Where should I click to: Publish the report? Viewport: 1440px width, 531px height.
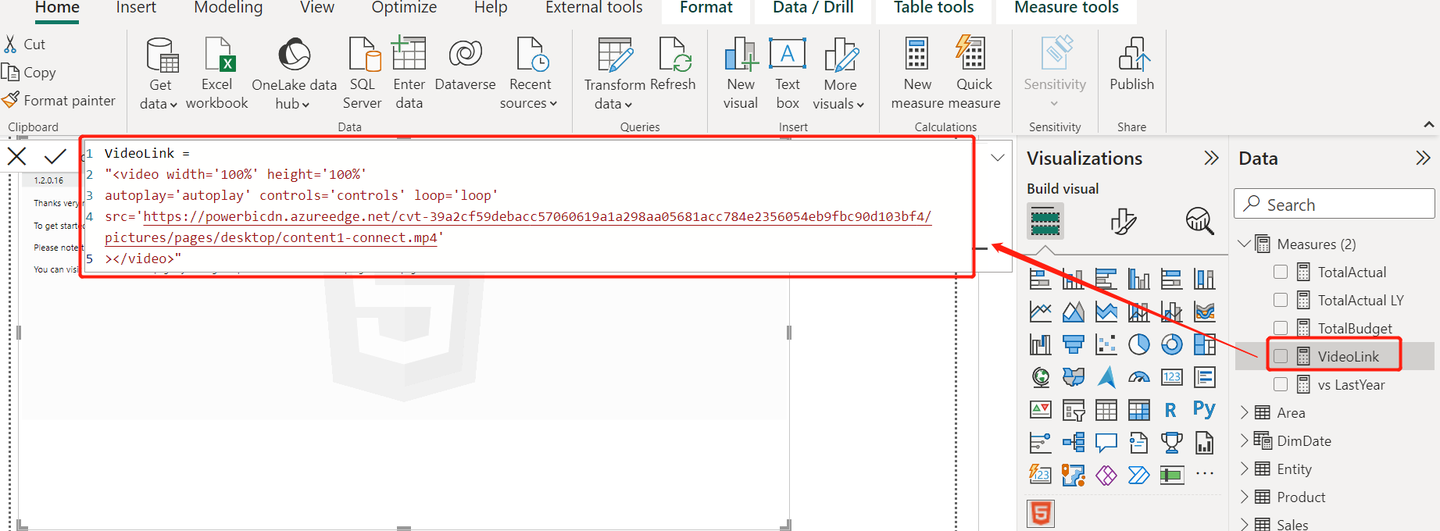point(1132,66)
